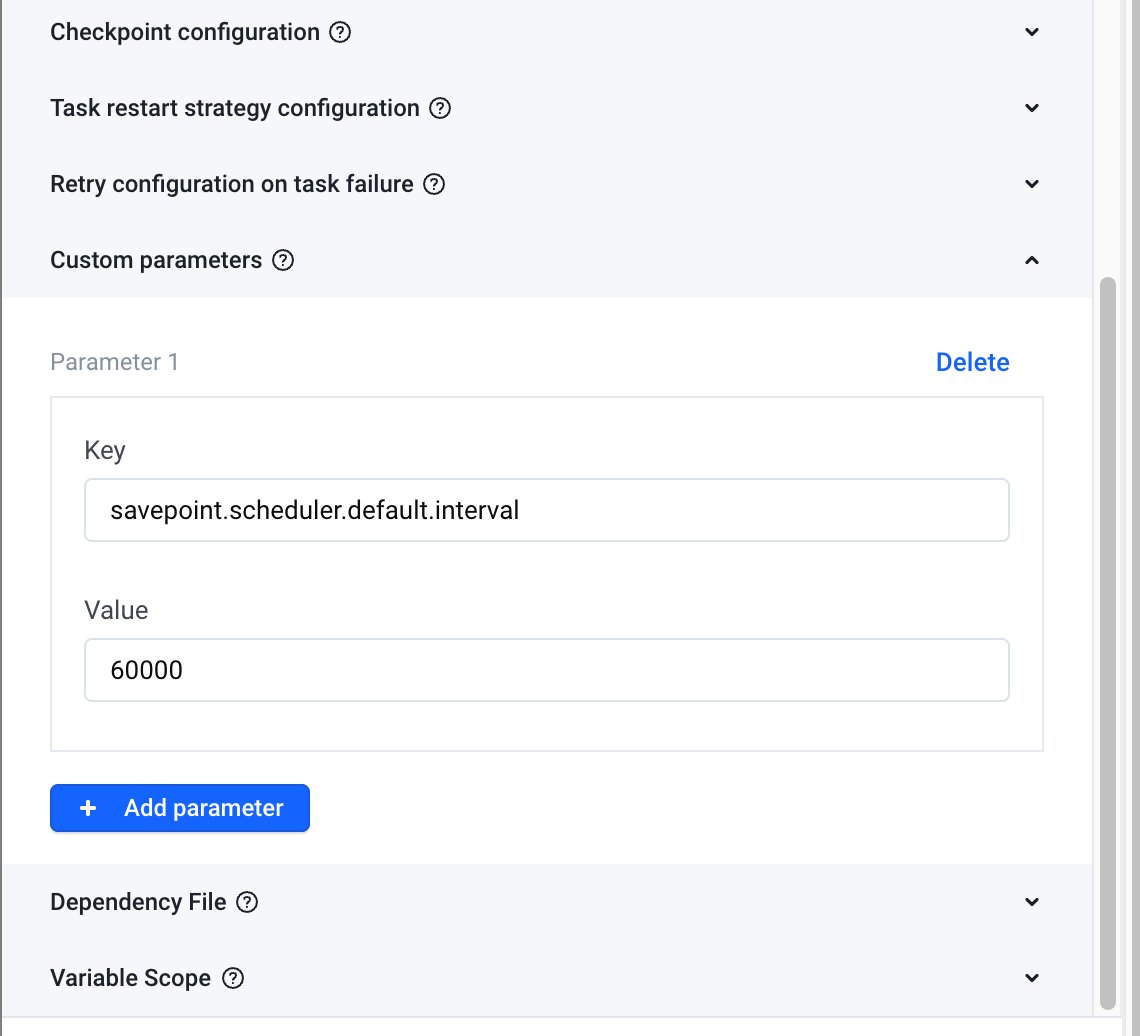Delete Parameter 1
Viewport: 1140px width, 1036px height.
point(972,362)
